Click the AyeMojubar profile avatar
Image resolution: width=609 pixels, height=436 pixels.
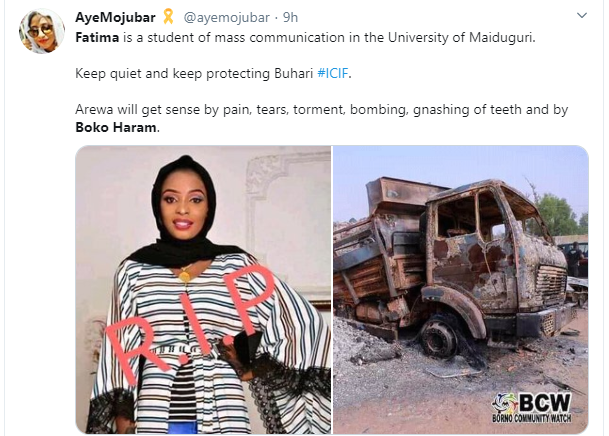42,30
